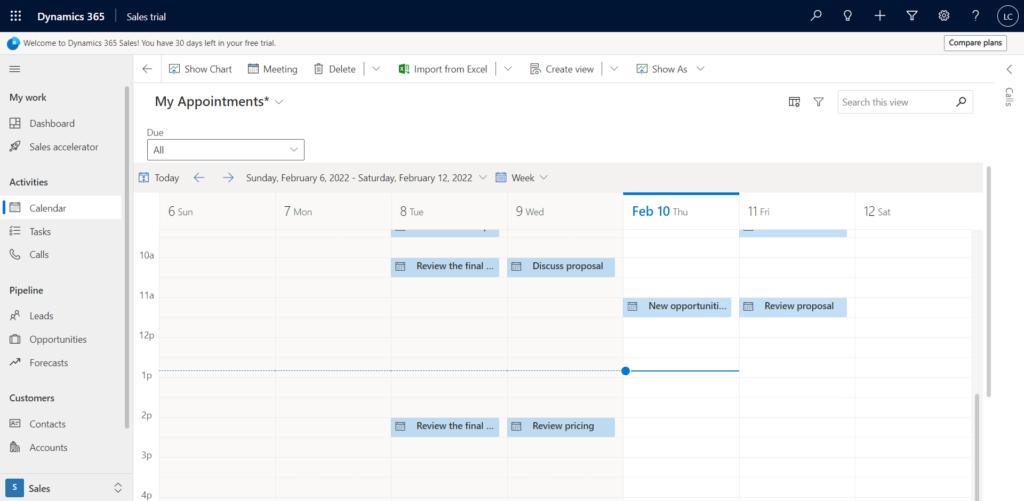This screenshot has width=1024, height=501.
Task: Expand dropdown next to Import from Excel
Action: click(x=508, y=69)
